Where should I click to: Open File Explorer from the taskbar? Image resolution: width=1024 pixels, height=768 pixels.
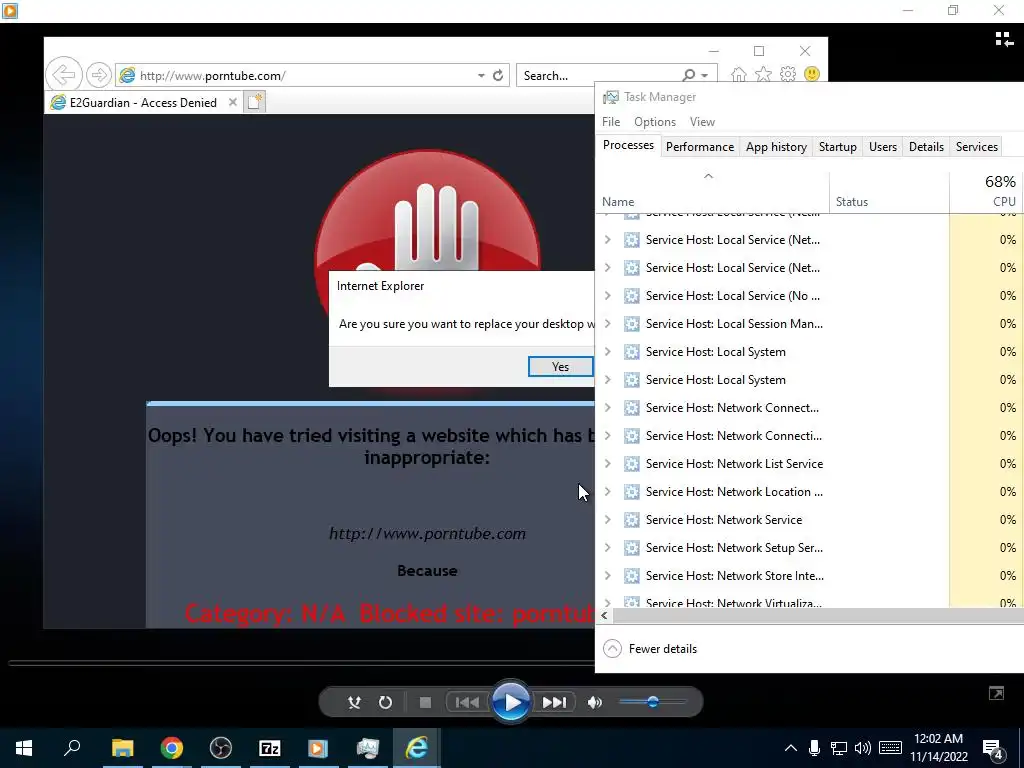(122, 748)
